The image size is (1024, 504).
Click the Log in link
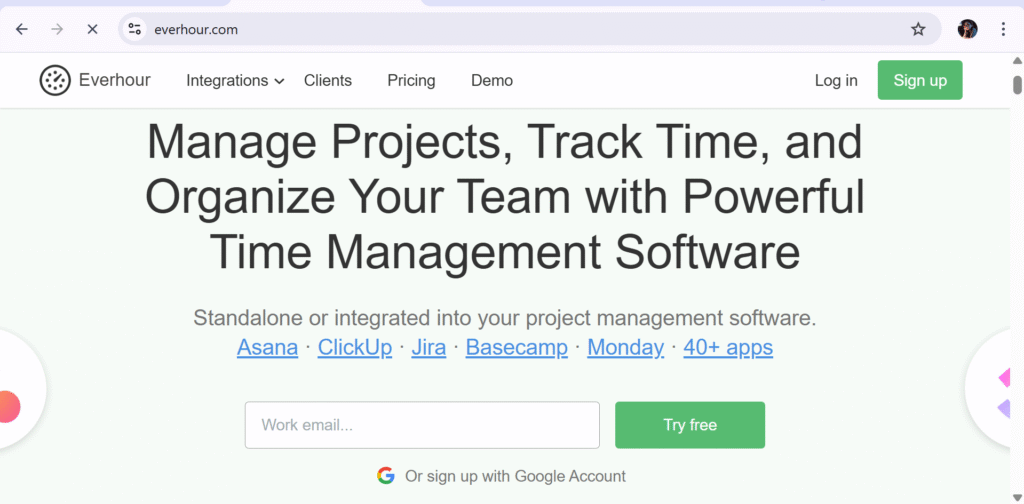point(836,81)
